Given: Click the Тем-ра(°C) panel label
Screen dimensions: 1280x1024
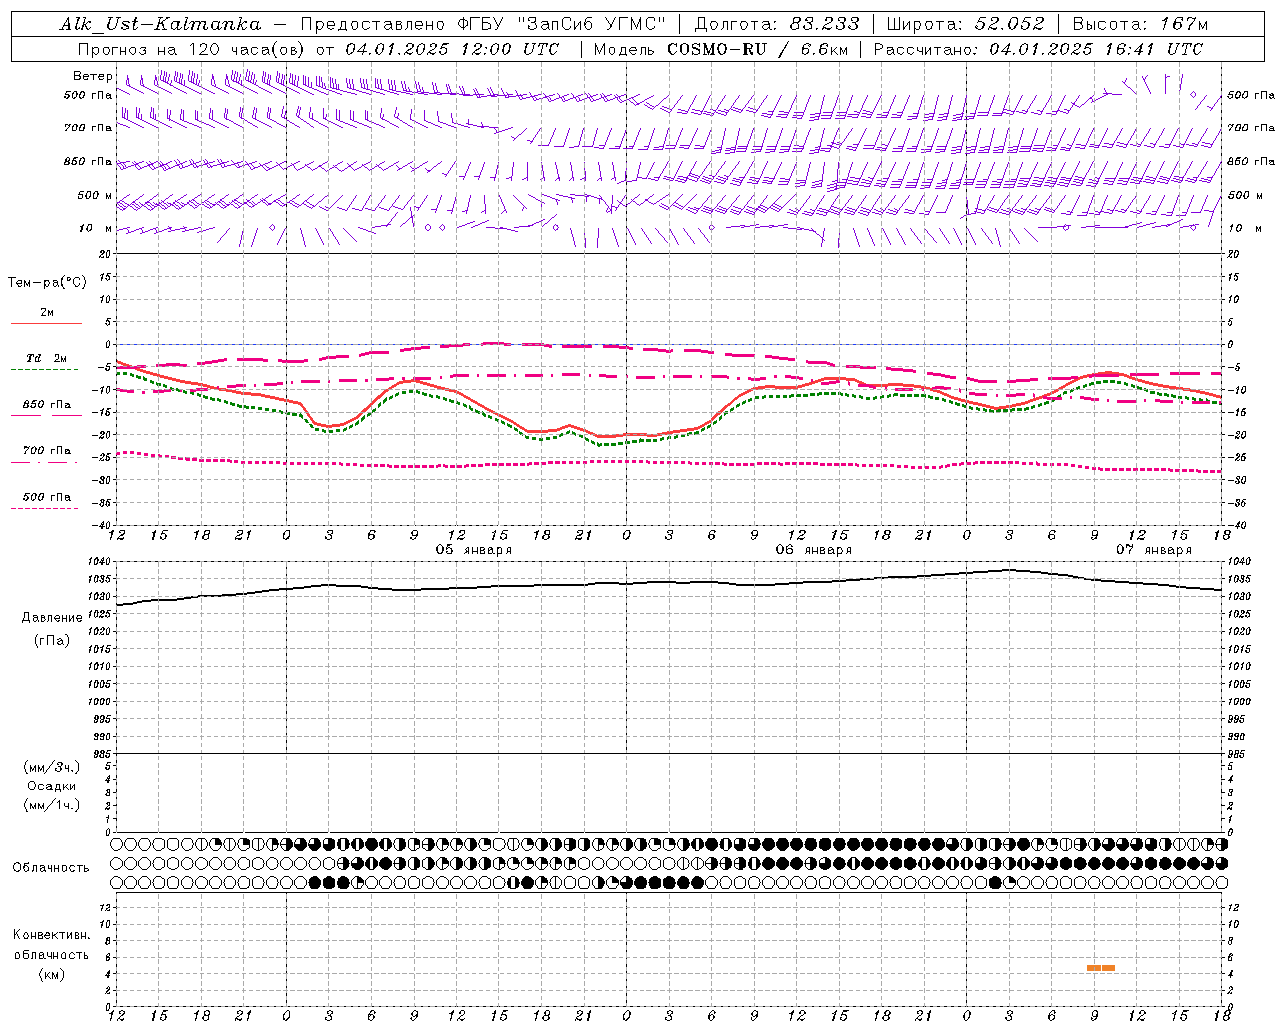Looking at the screenshot, I should click(x=47, y=283).
